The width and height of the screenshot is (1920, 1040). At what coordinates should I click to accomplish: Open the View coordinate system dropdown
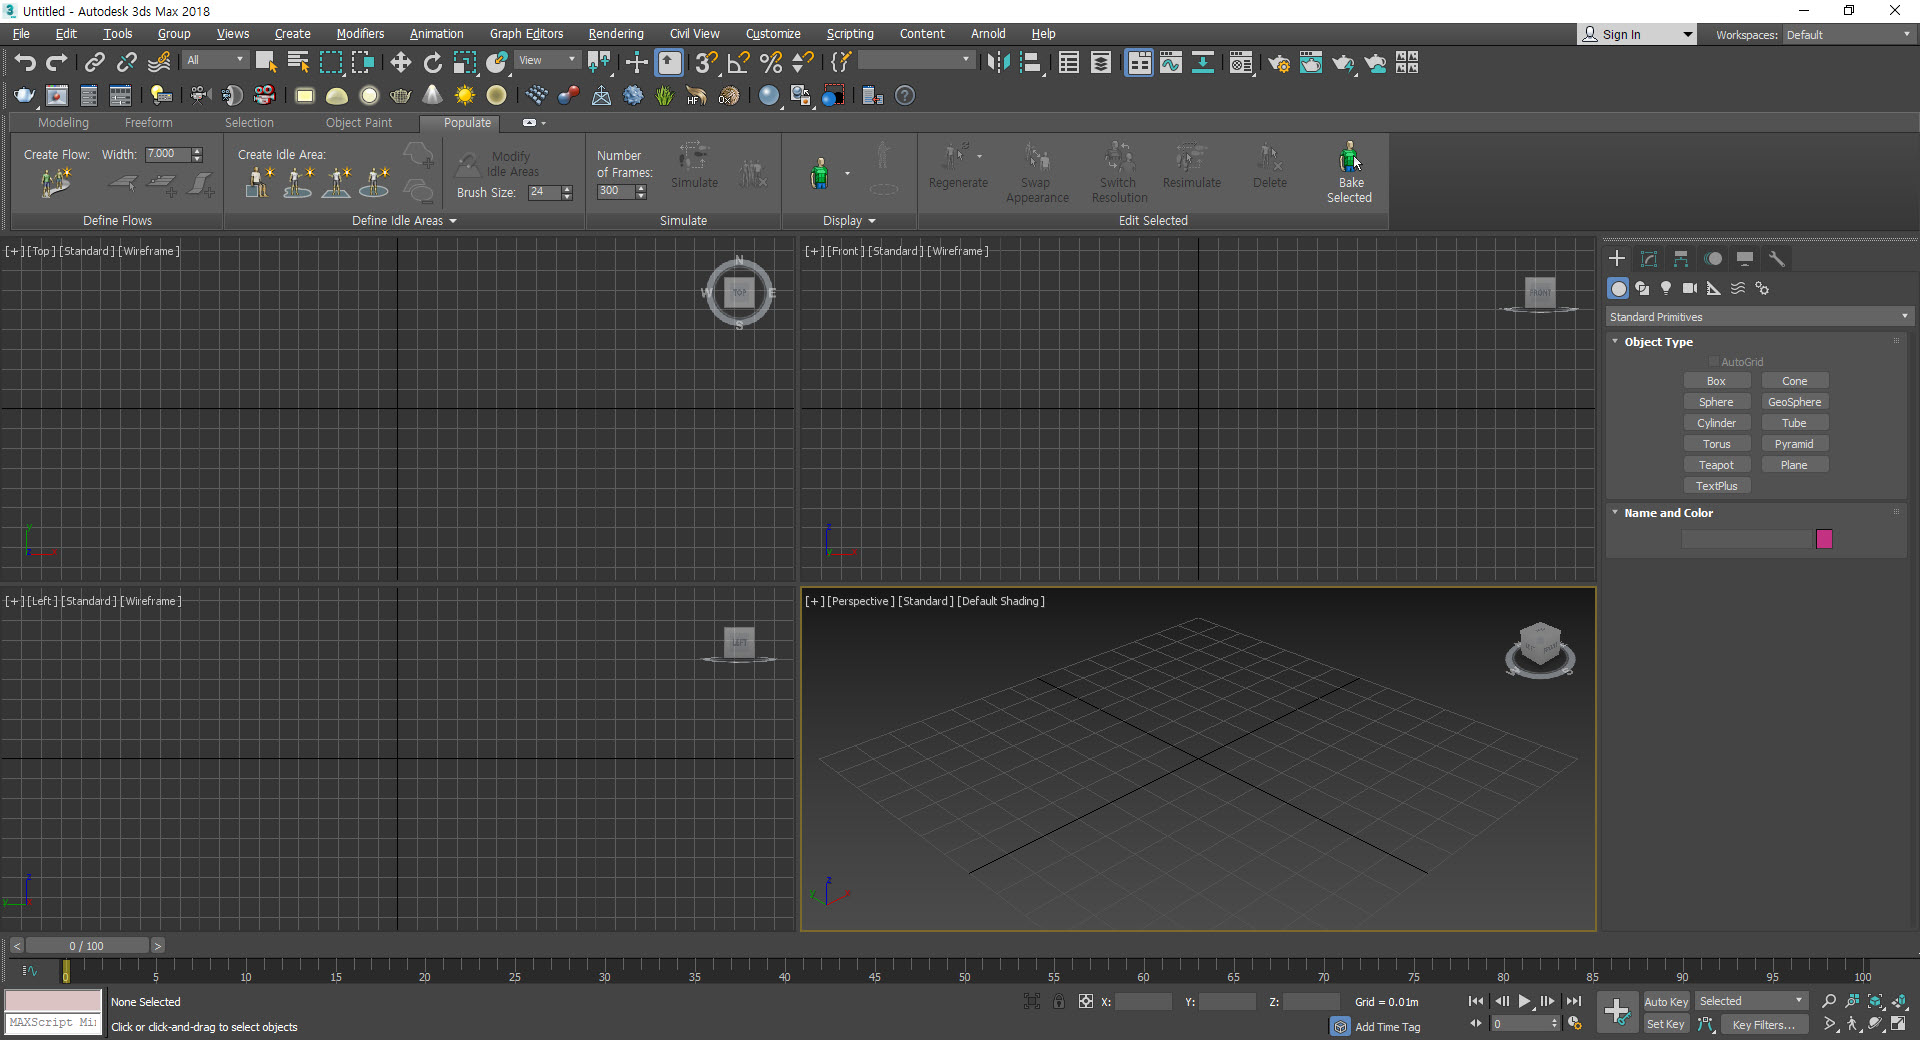(547, 60)
